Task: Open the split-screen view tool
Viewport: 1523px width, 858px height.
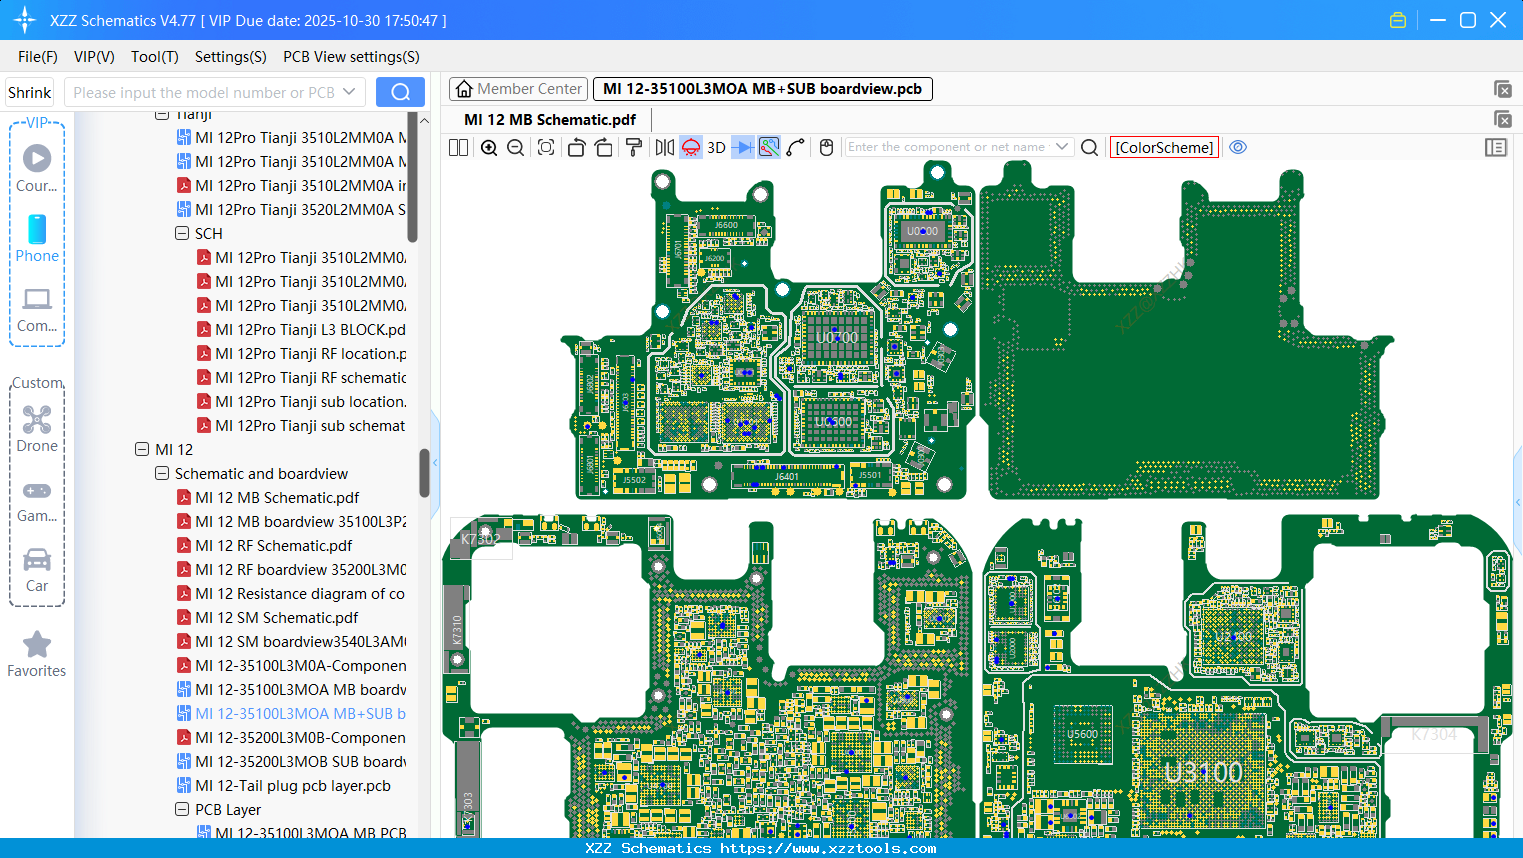Action: tap(457, 147)
